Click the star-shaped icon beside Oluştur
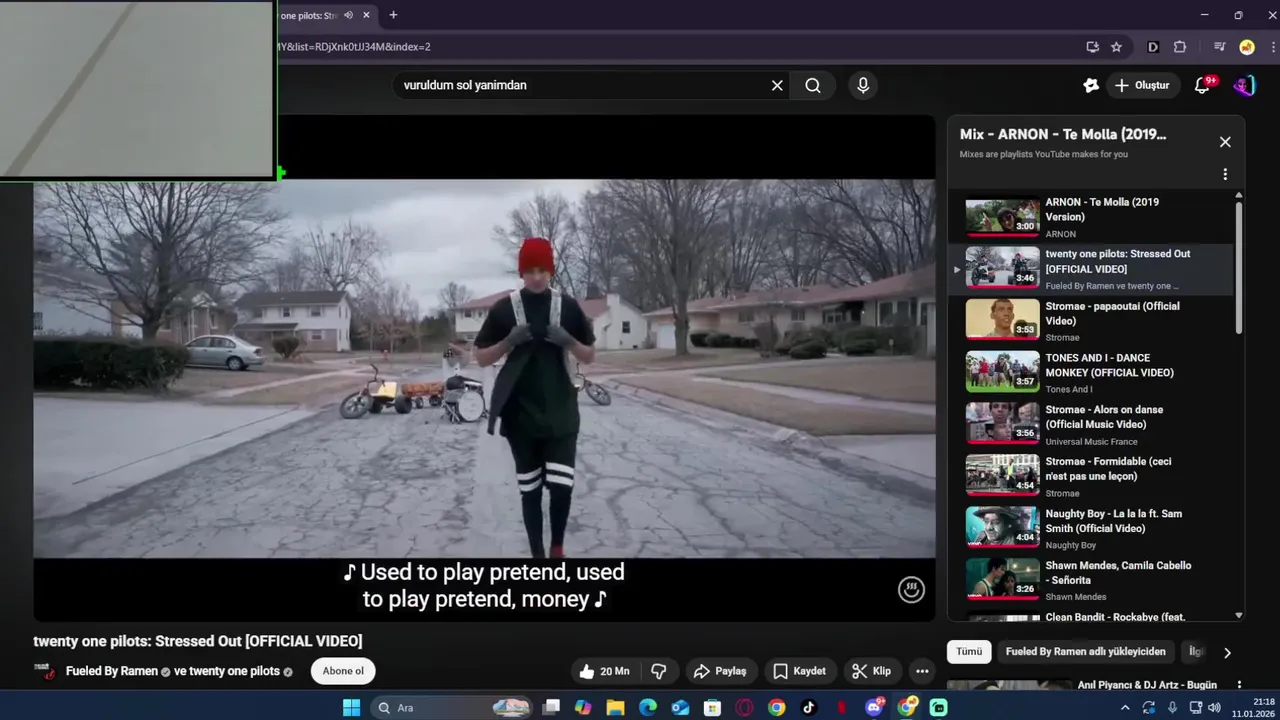 [1091, 85]
